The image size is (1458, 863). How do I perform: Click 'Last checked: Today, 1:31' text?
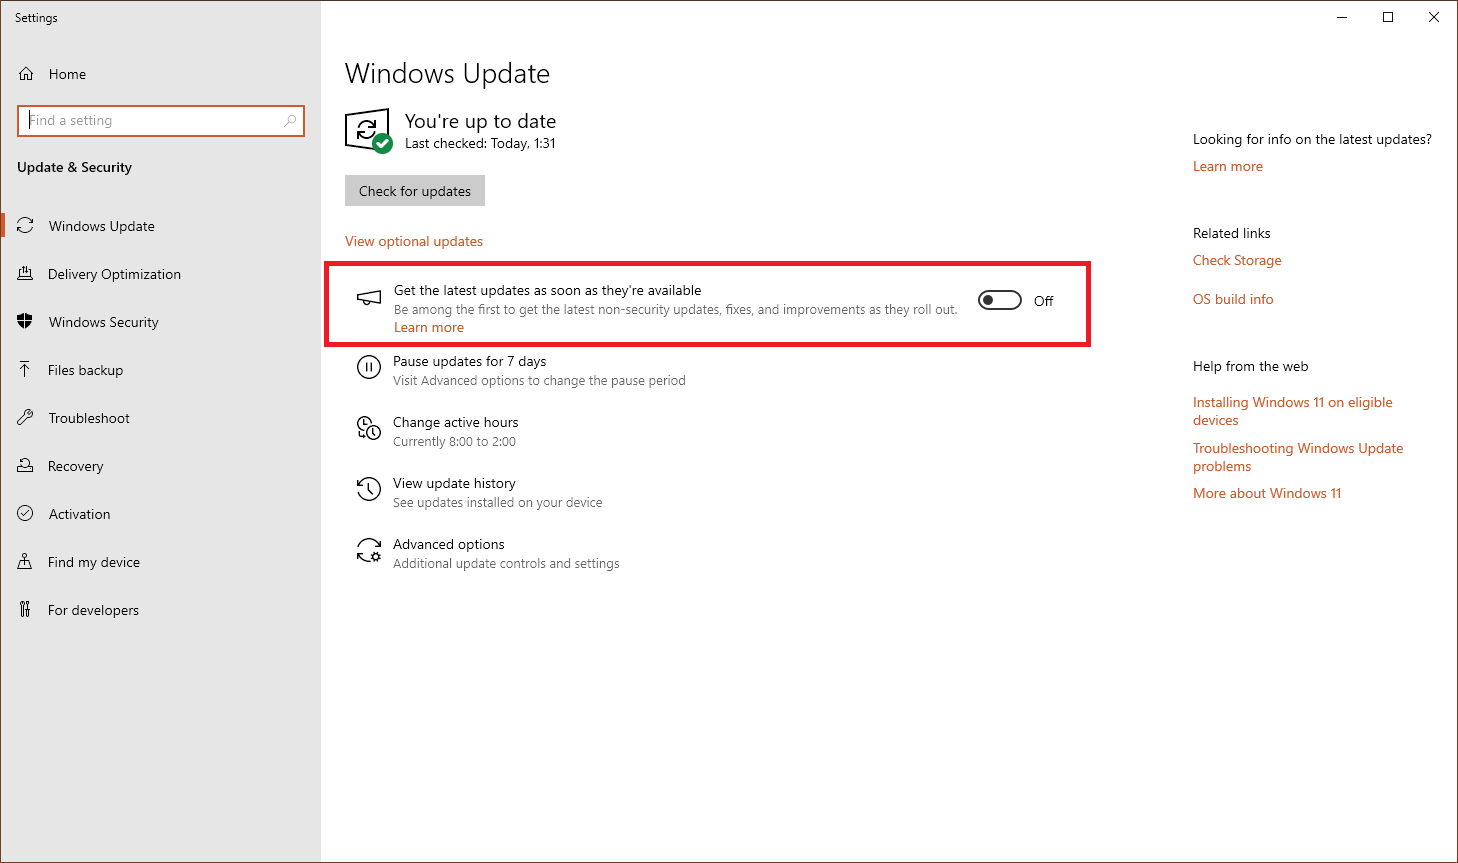pyautogui.click(x=480, y=144)
